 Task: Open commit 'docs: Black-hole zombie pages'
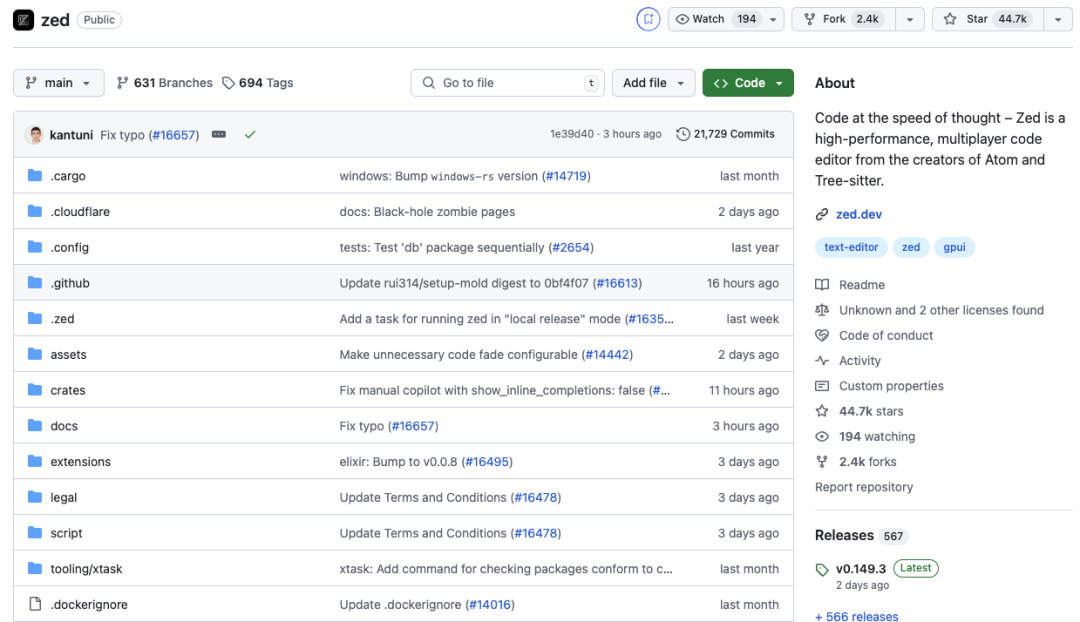coord(427,211)
